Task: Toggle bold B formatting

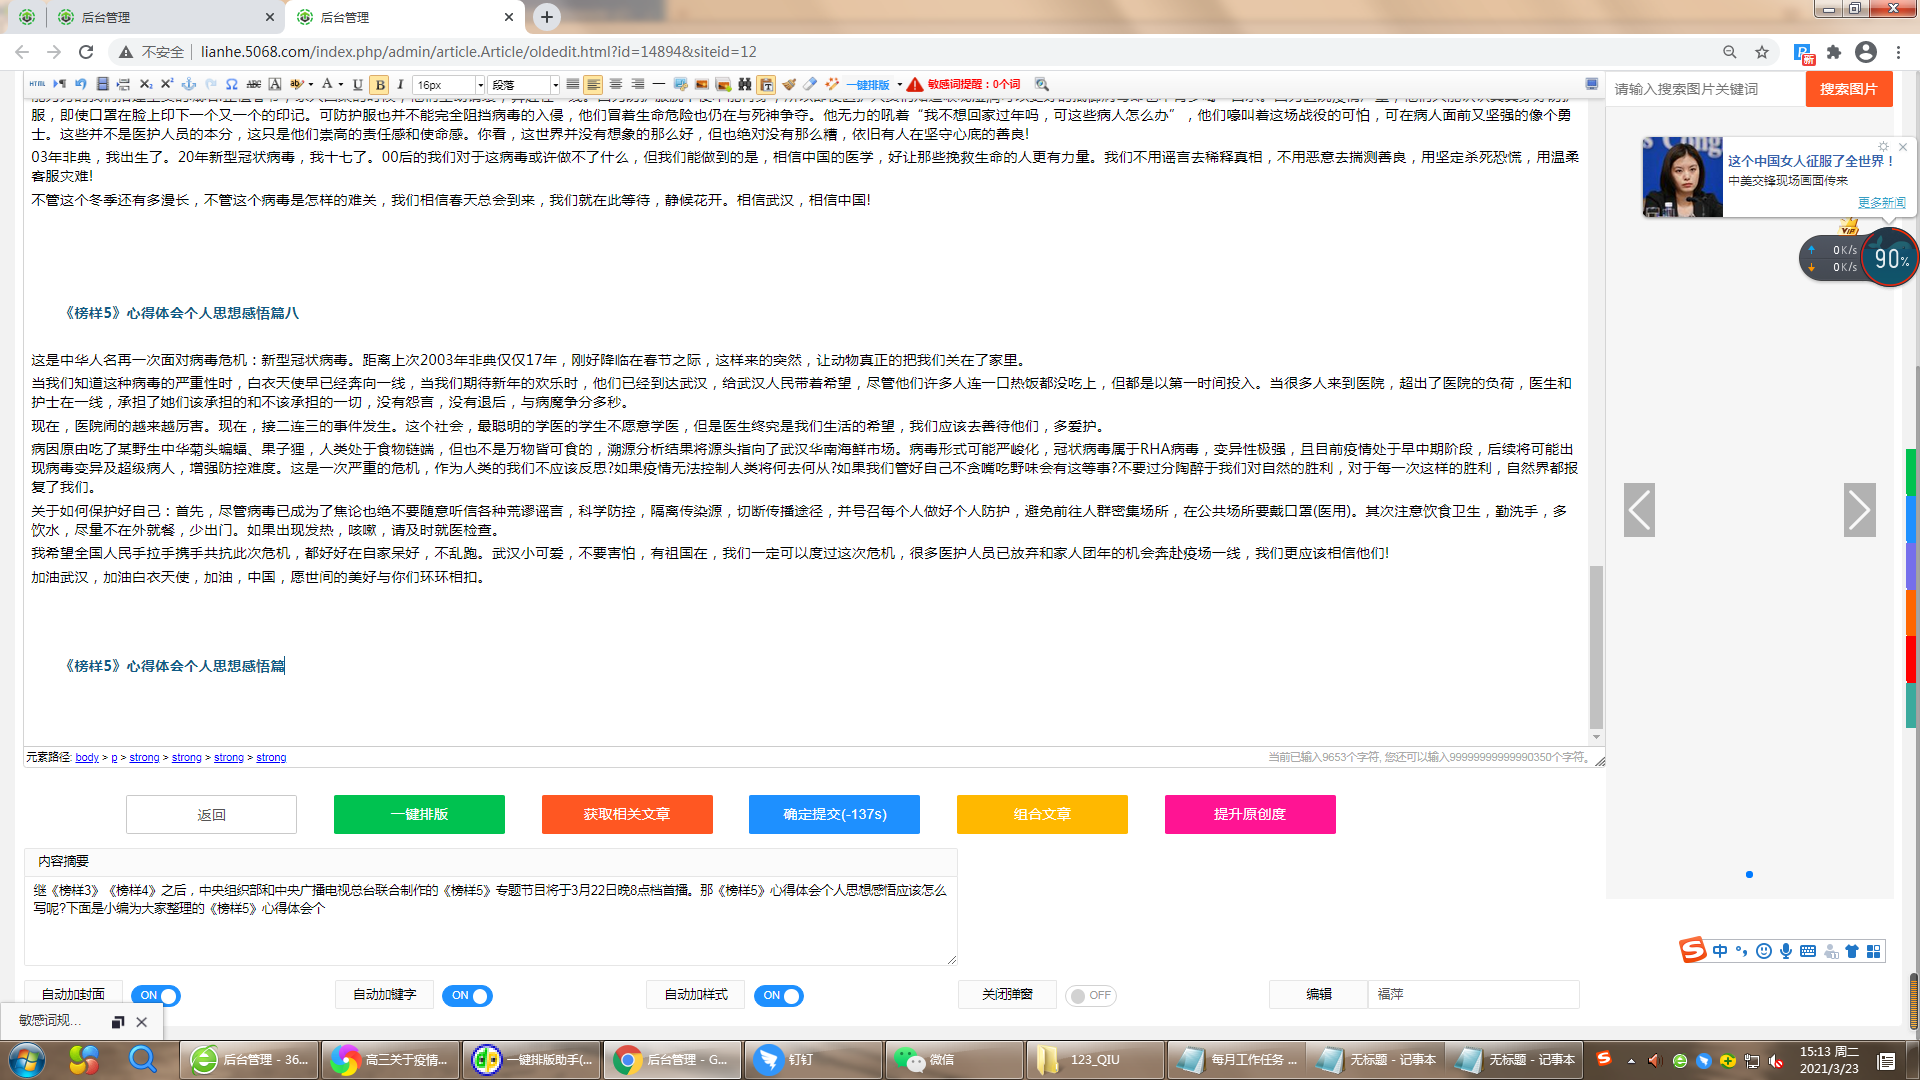Action: coord(379,84)
